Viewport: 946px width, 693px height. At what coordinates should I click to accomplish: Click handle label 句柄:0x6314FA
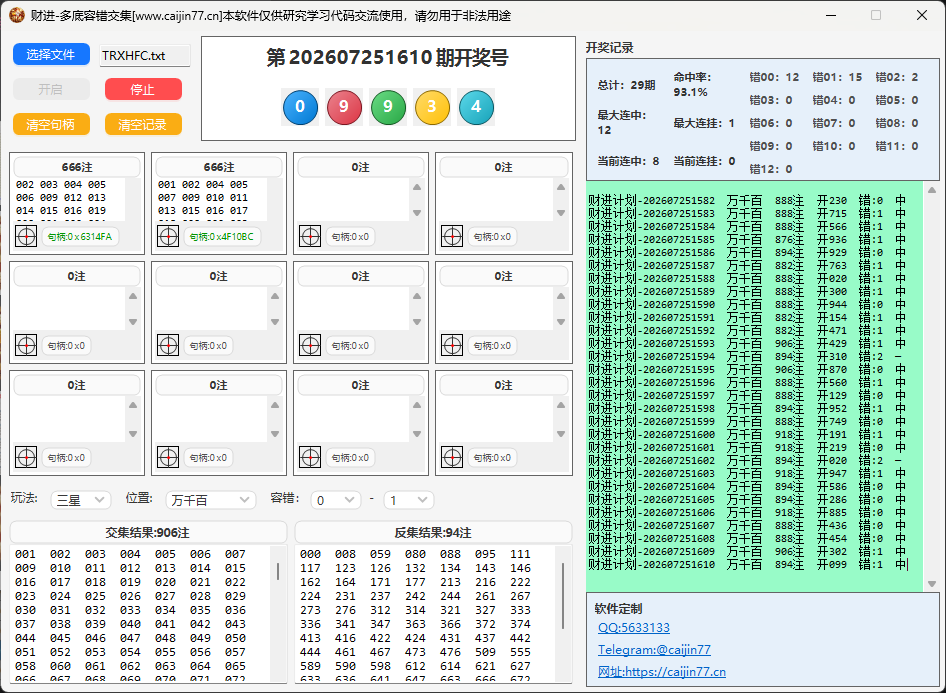[80, 236]
